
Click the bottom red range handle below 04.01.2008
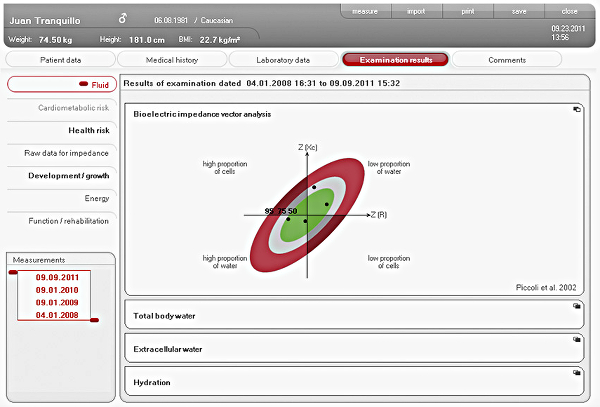(94, 320)
